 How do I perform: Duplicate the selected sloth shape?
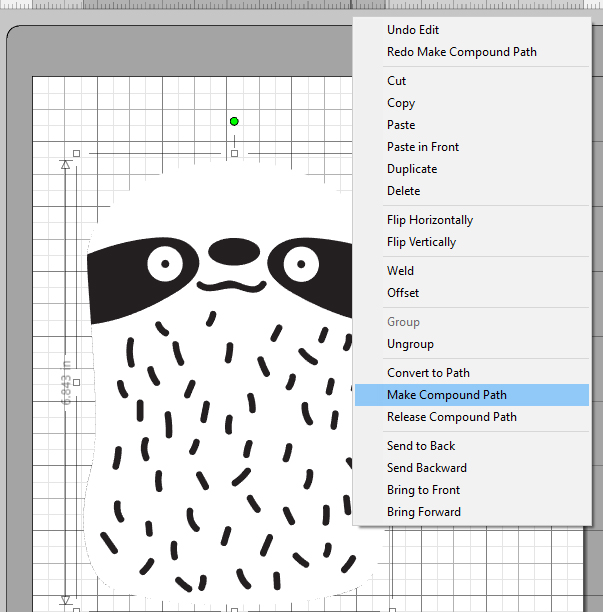pos(412,169)
